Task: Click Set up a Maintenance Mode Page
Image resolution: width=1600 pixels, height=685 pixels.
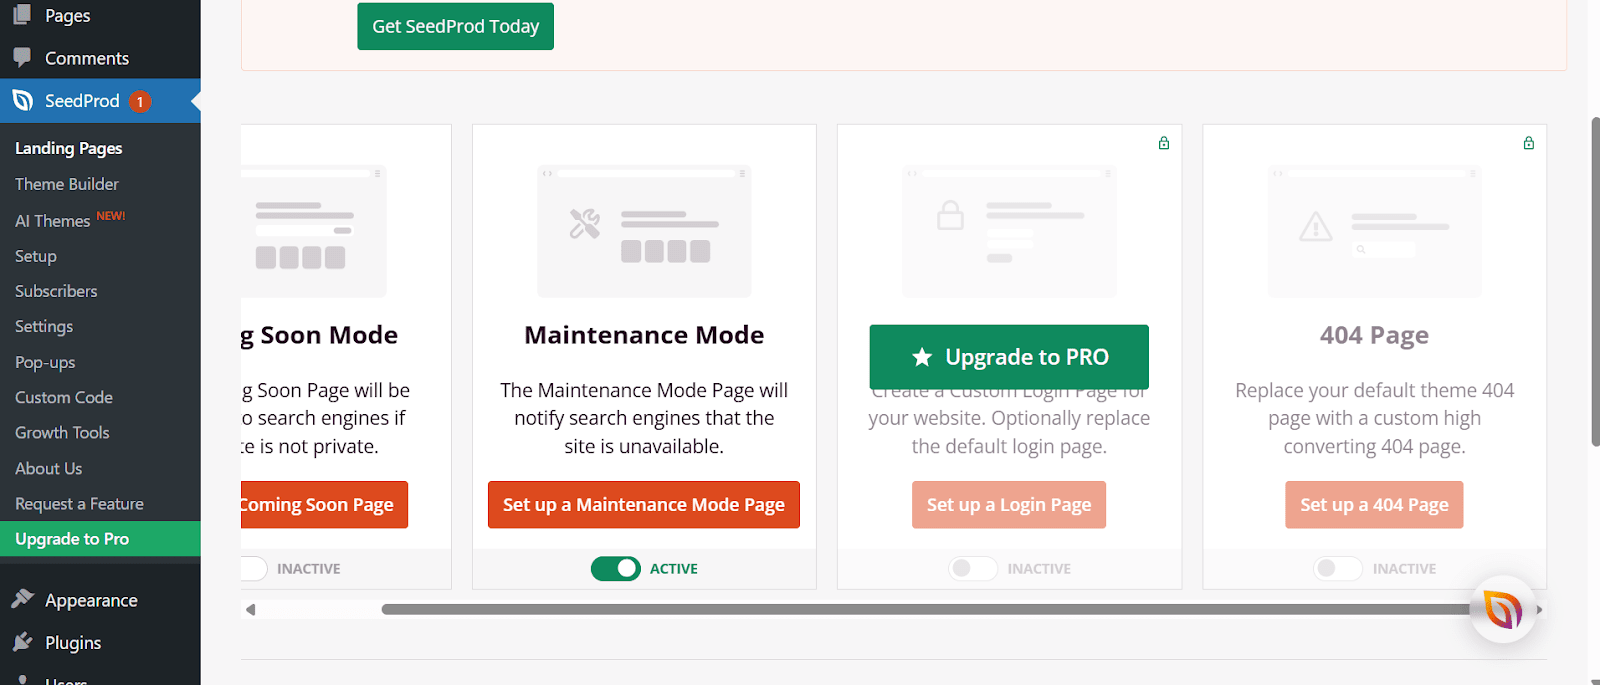Action: pos(644,505)
